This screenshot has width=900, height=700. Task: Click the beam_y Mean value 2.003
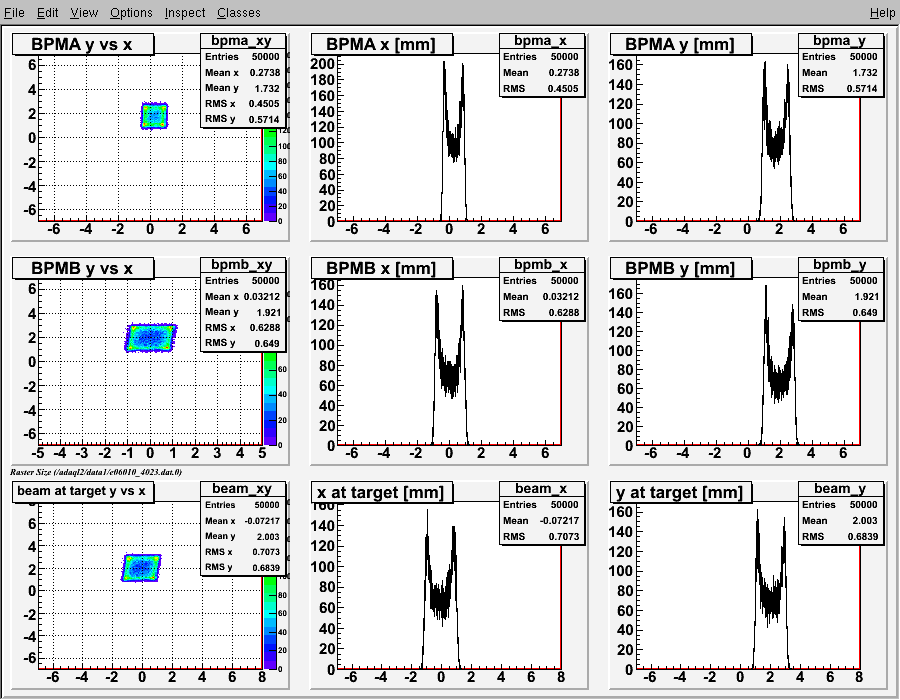pos(864,520)
